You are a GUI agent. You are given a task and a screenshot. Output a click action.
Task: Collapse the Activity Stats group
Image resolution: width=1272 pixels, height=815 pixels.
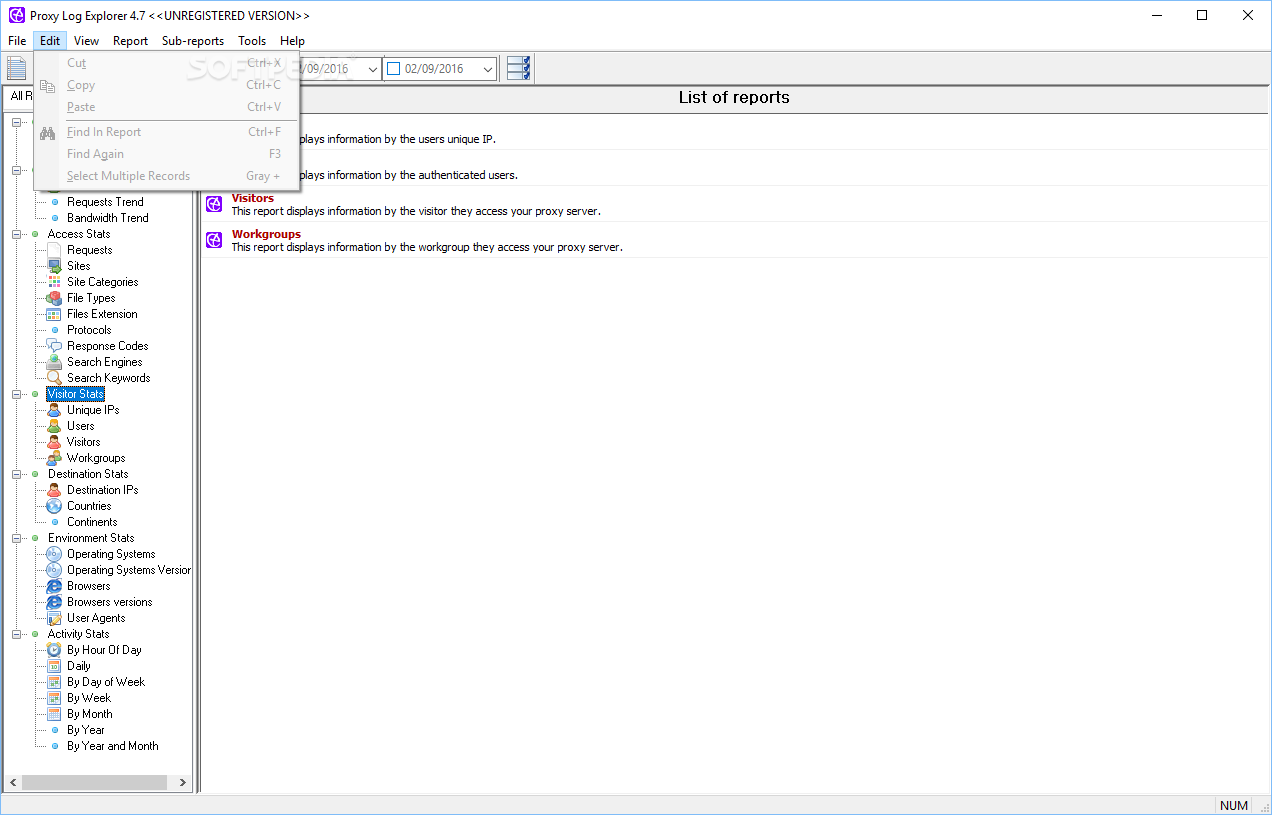(17, 634)
